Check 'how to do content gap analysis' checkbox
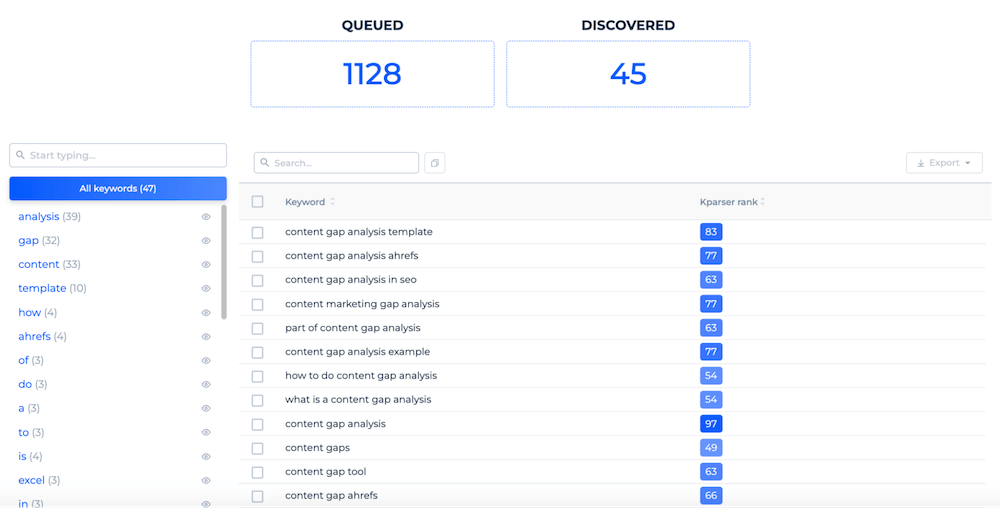The width and height of the screenshot is (1000, 508). pyautogui.click(x=258, y=376)
